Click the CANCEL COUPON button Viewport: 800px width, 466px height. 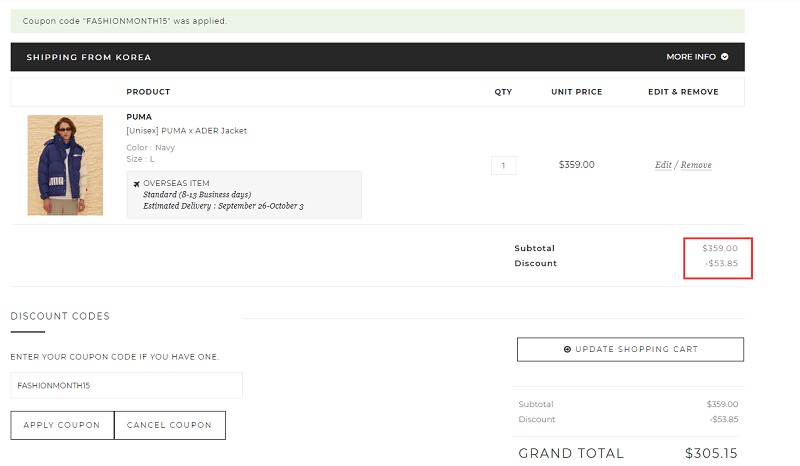tap(170, 425)
